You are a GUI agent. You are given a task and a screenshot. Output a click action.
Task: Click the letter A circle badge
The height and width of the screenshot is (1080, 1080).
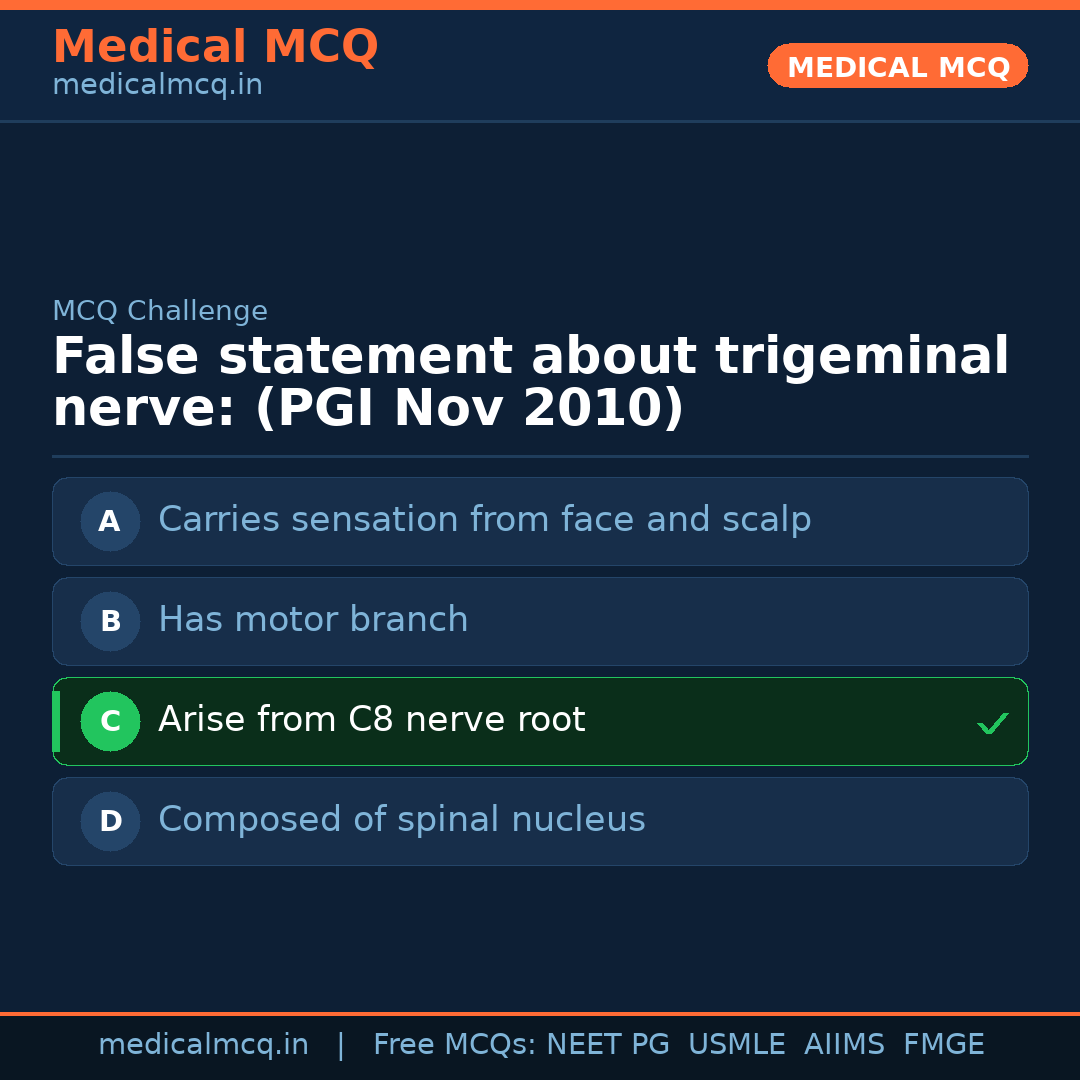110,521
